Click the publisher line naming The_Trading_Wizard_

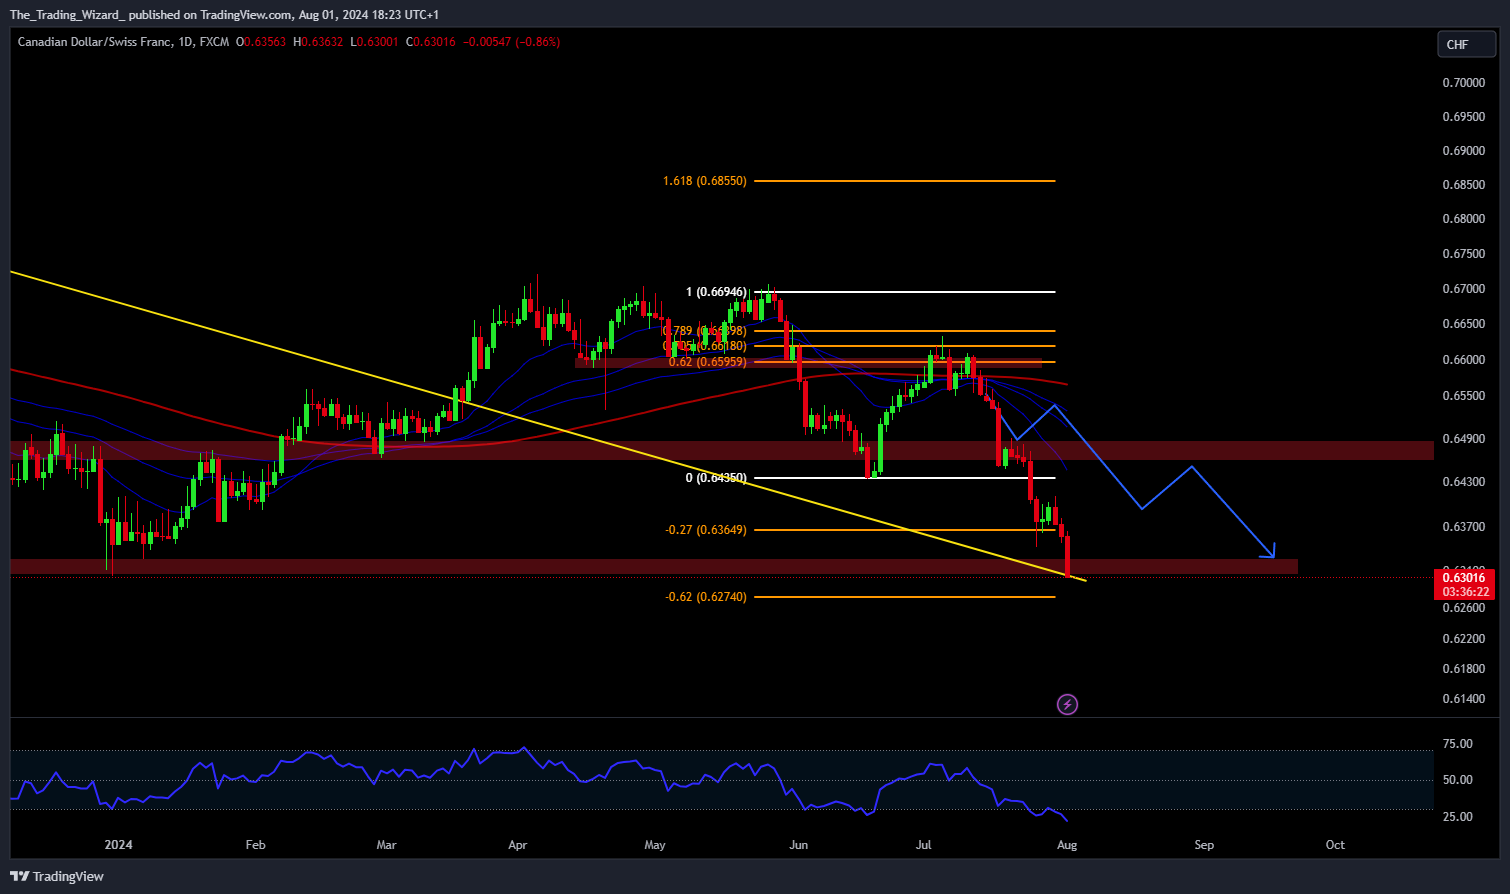pyautogui.click(x=224, y=15)
